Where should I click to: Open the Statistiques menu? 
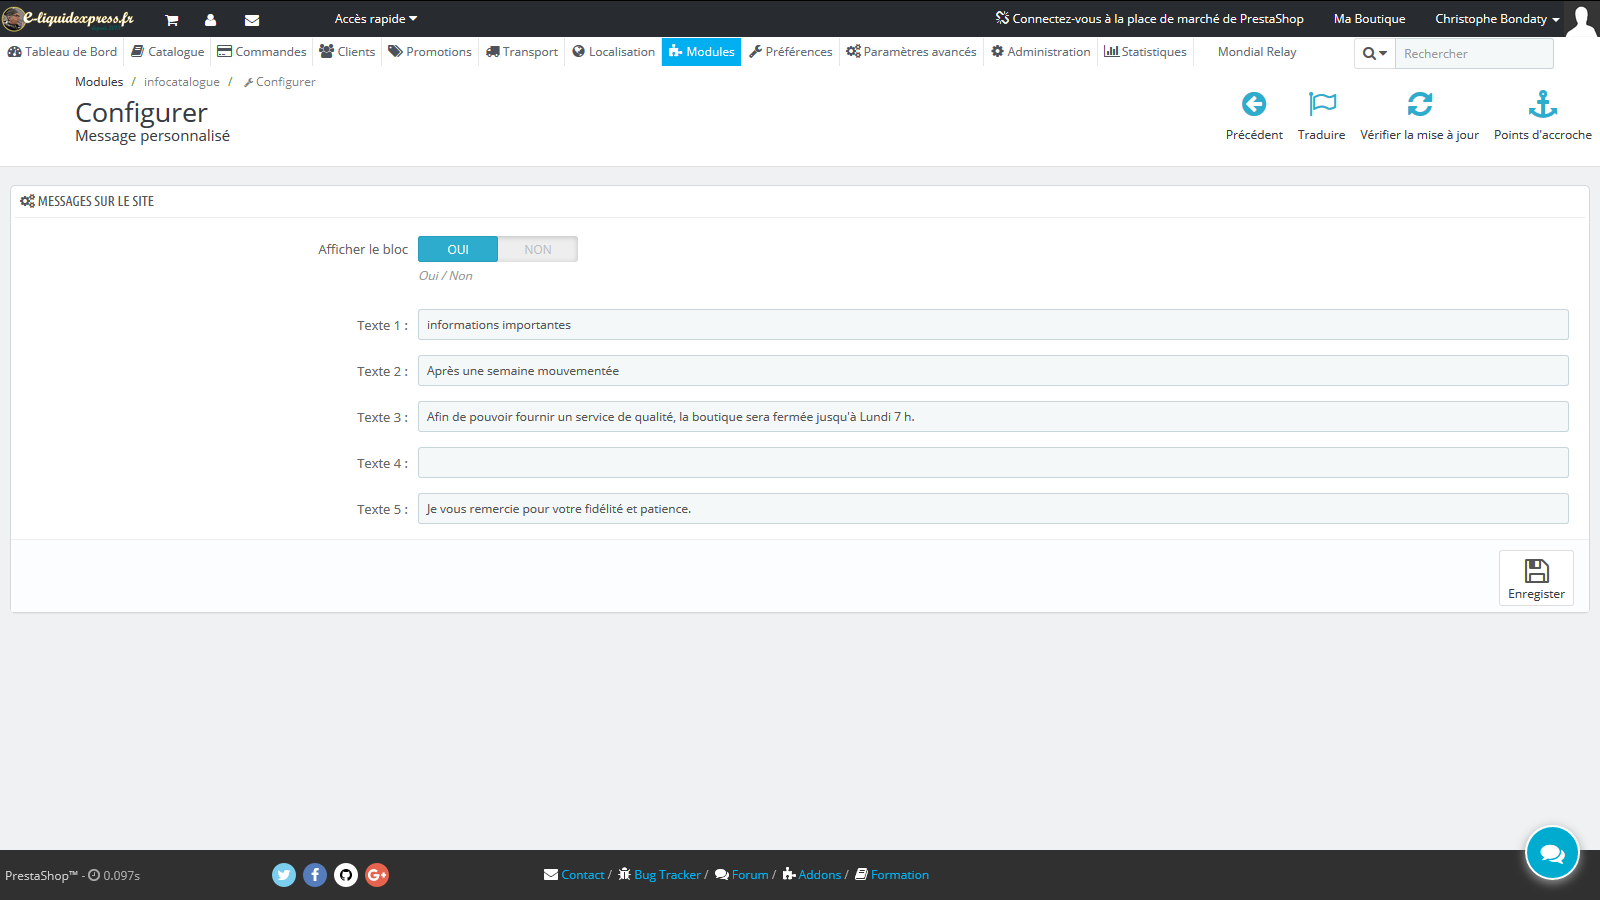(1146, 52)
